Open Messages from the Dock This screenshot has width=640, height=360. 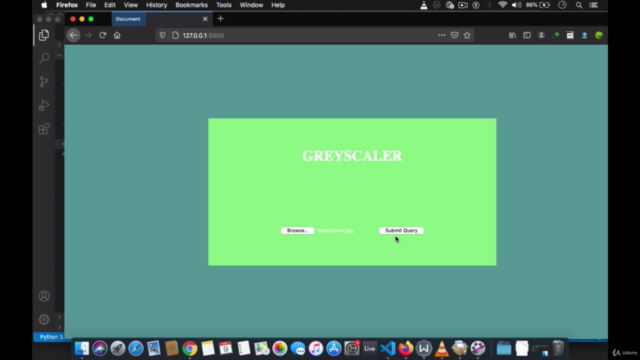pos(298,349)
